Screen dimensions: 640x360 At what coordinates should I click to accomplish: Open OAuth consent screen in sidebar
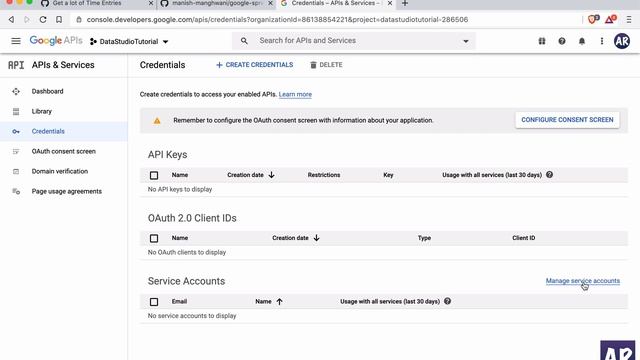click(x=64, y=151)
